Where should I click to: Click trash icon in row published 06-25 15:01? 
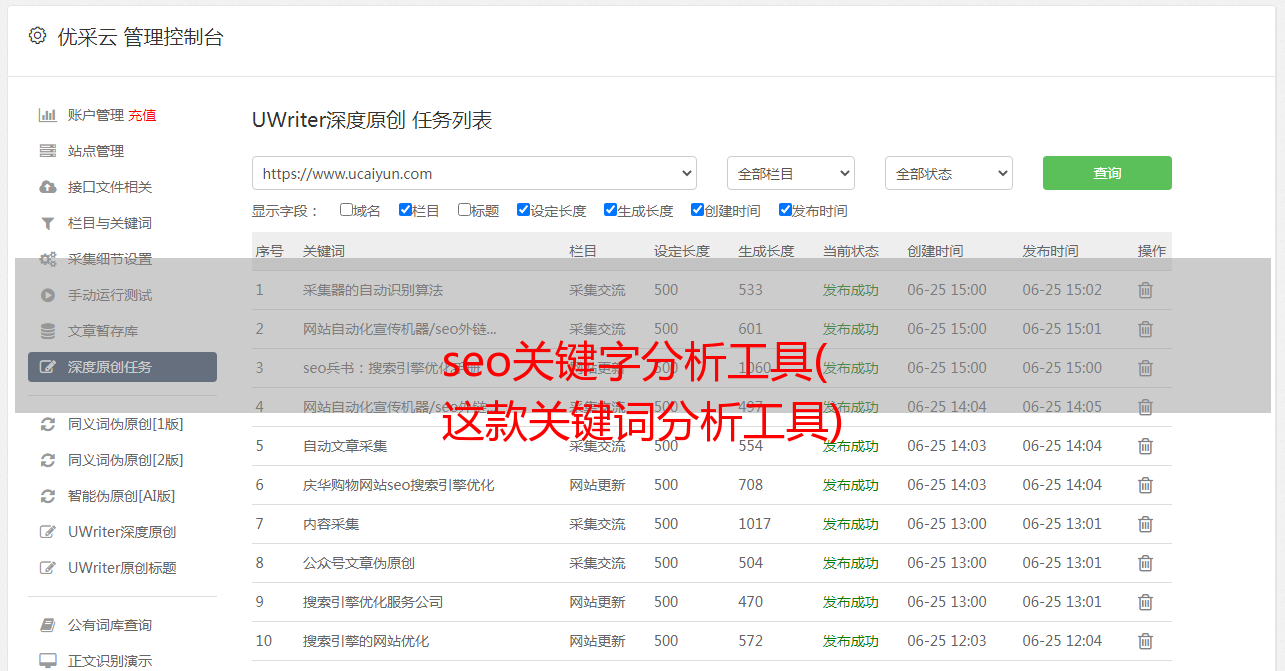click(x=1146, y=329)
